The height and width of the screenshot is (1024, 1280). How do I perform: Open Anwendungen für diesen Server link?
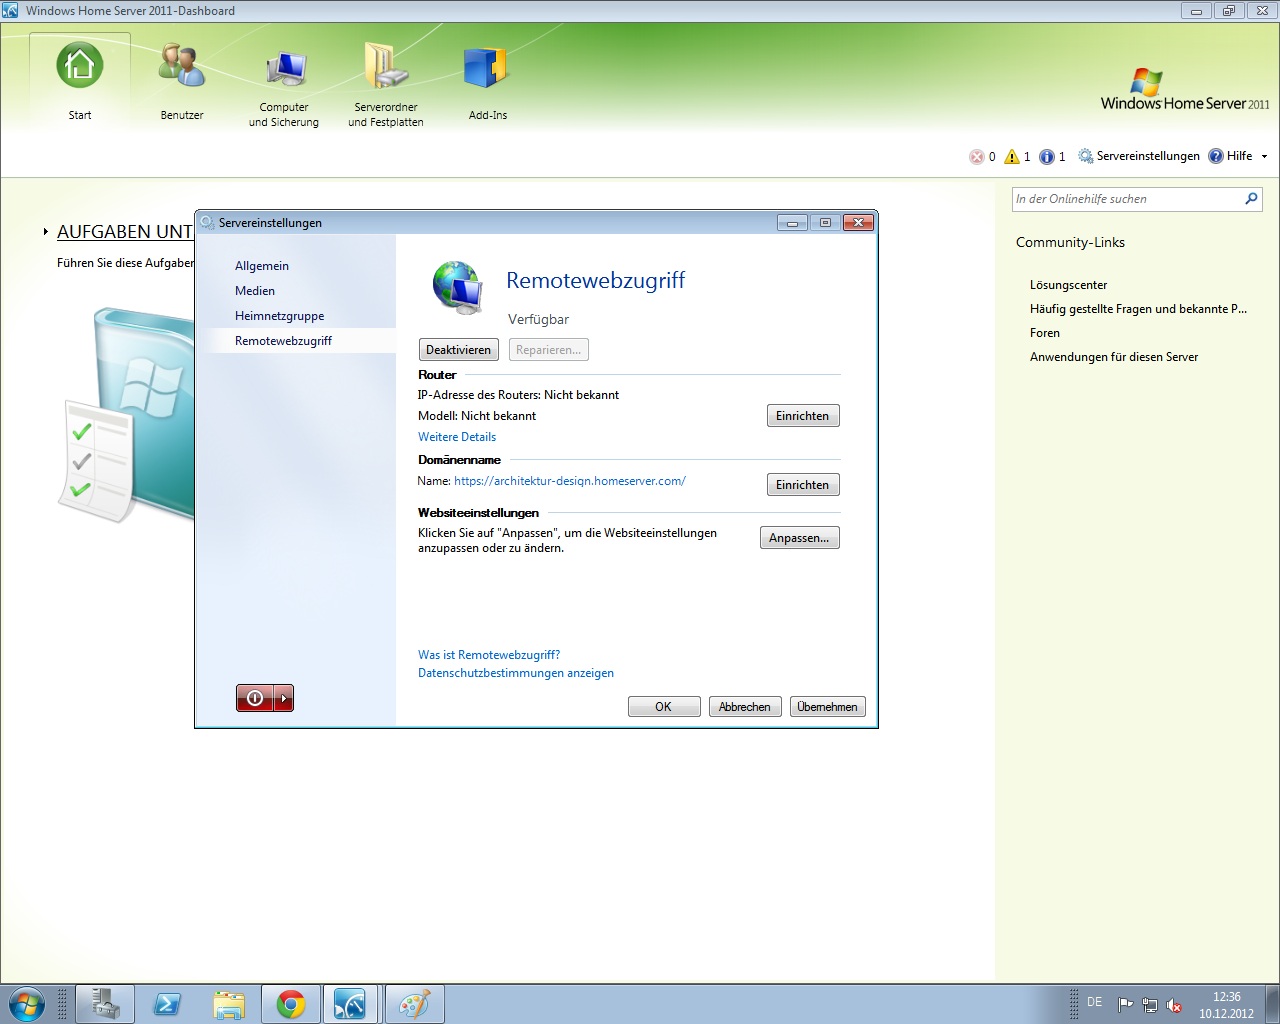click(1114, 357)
